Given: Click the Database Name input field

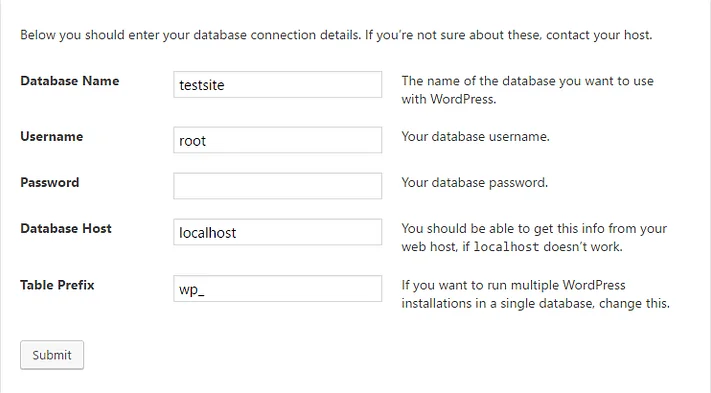Looking at the screenshot, I should [x=278, y=84].
